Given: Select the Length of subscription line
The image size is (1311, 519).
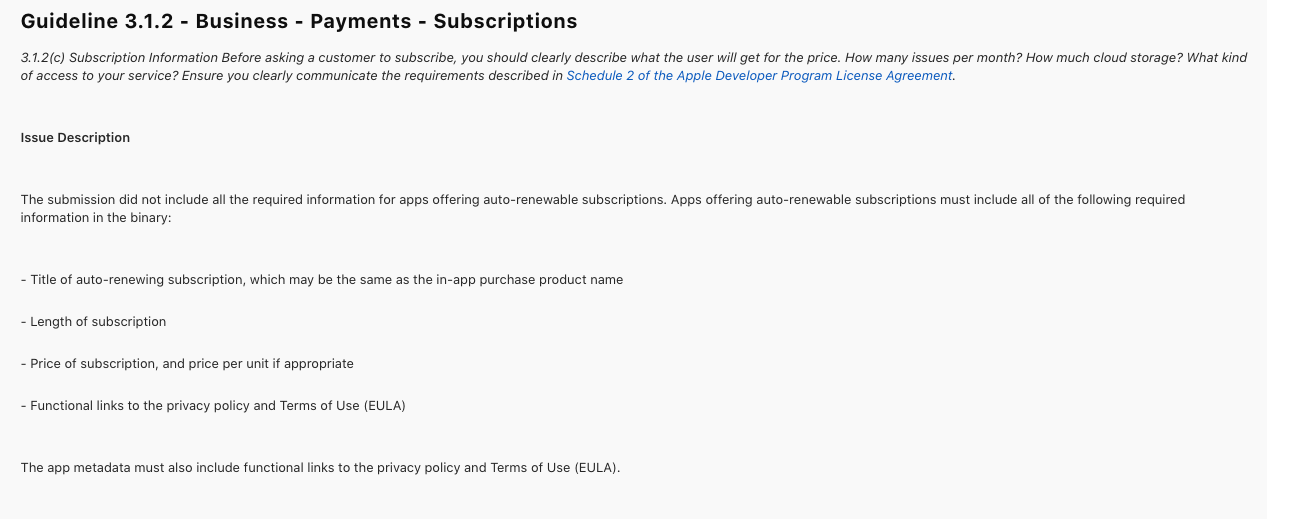Looking at the screenshot, I should (x=93, y=322).
